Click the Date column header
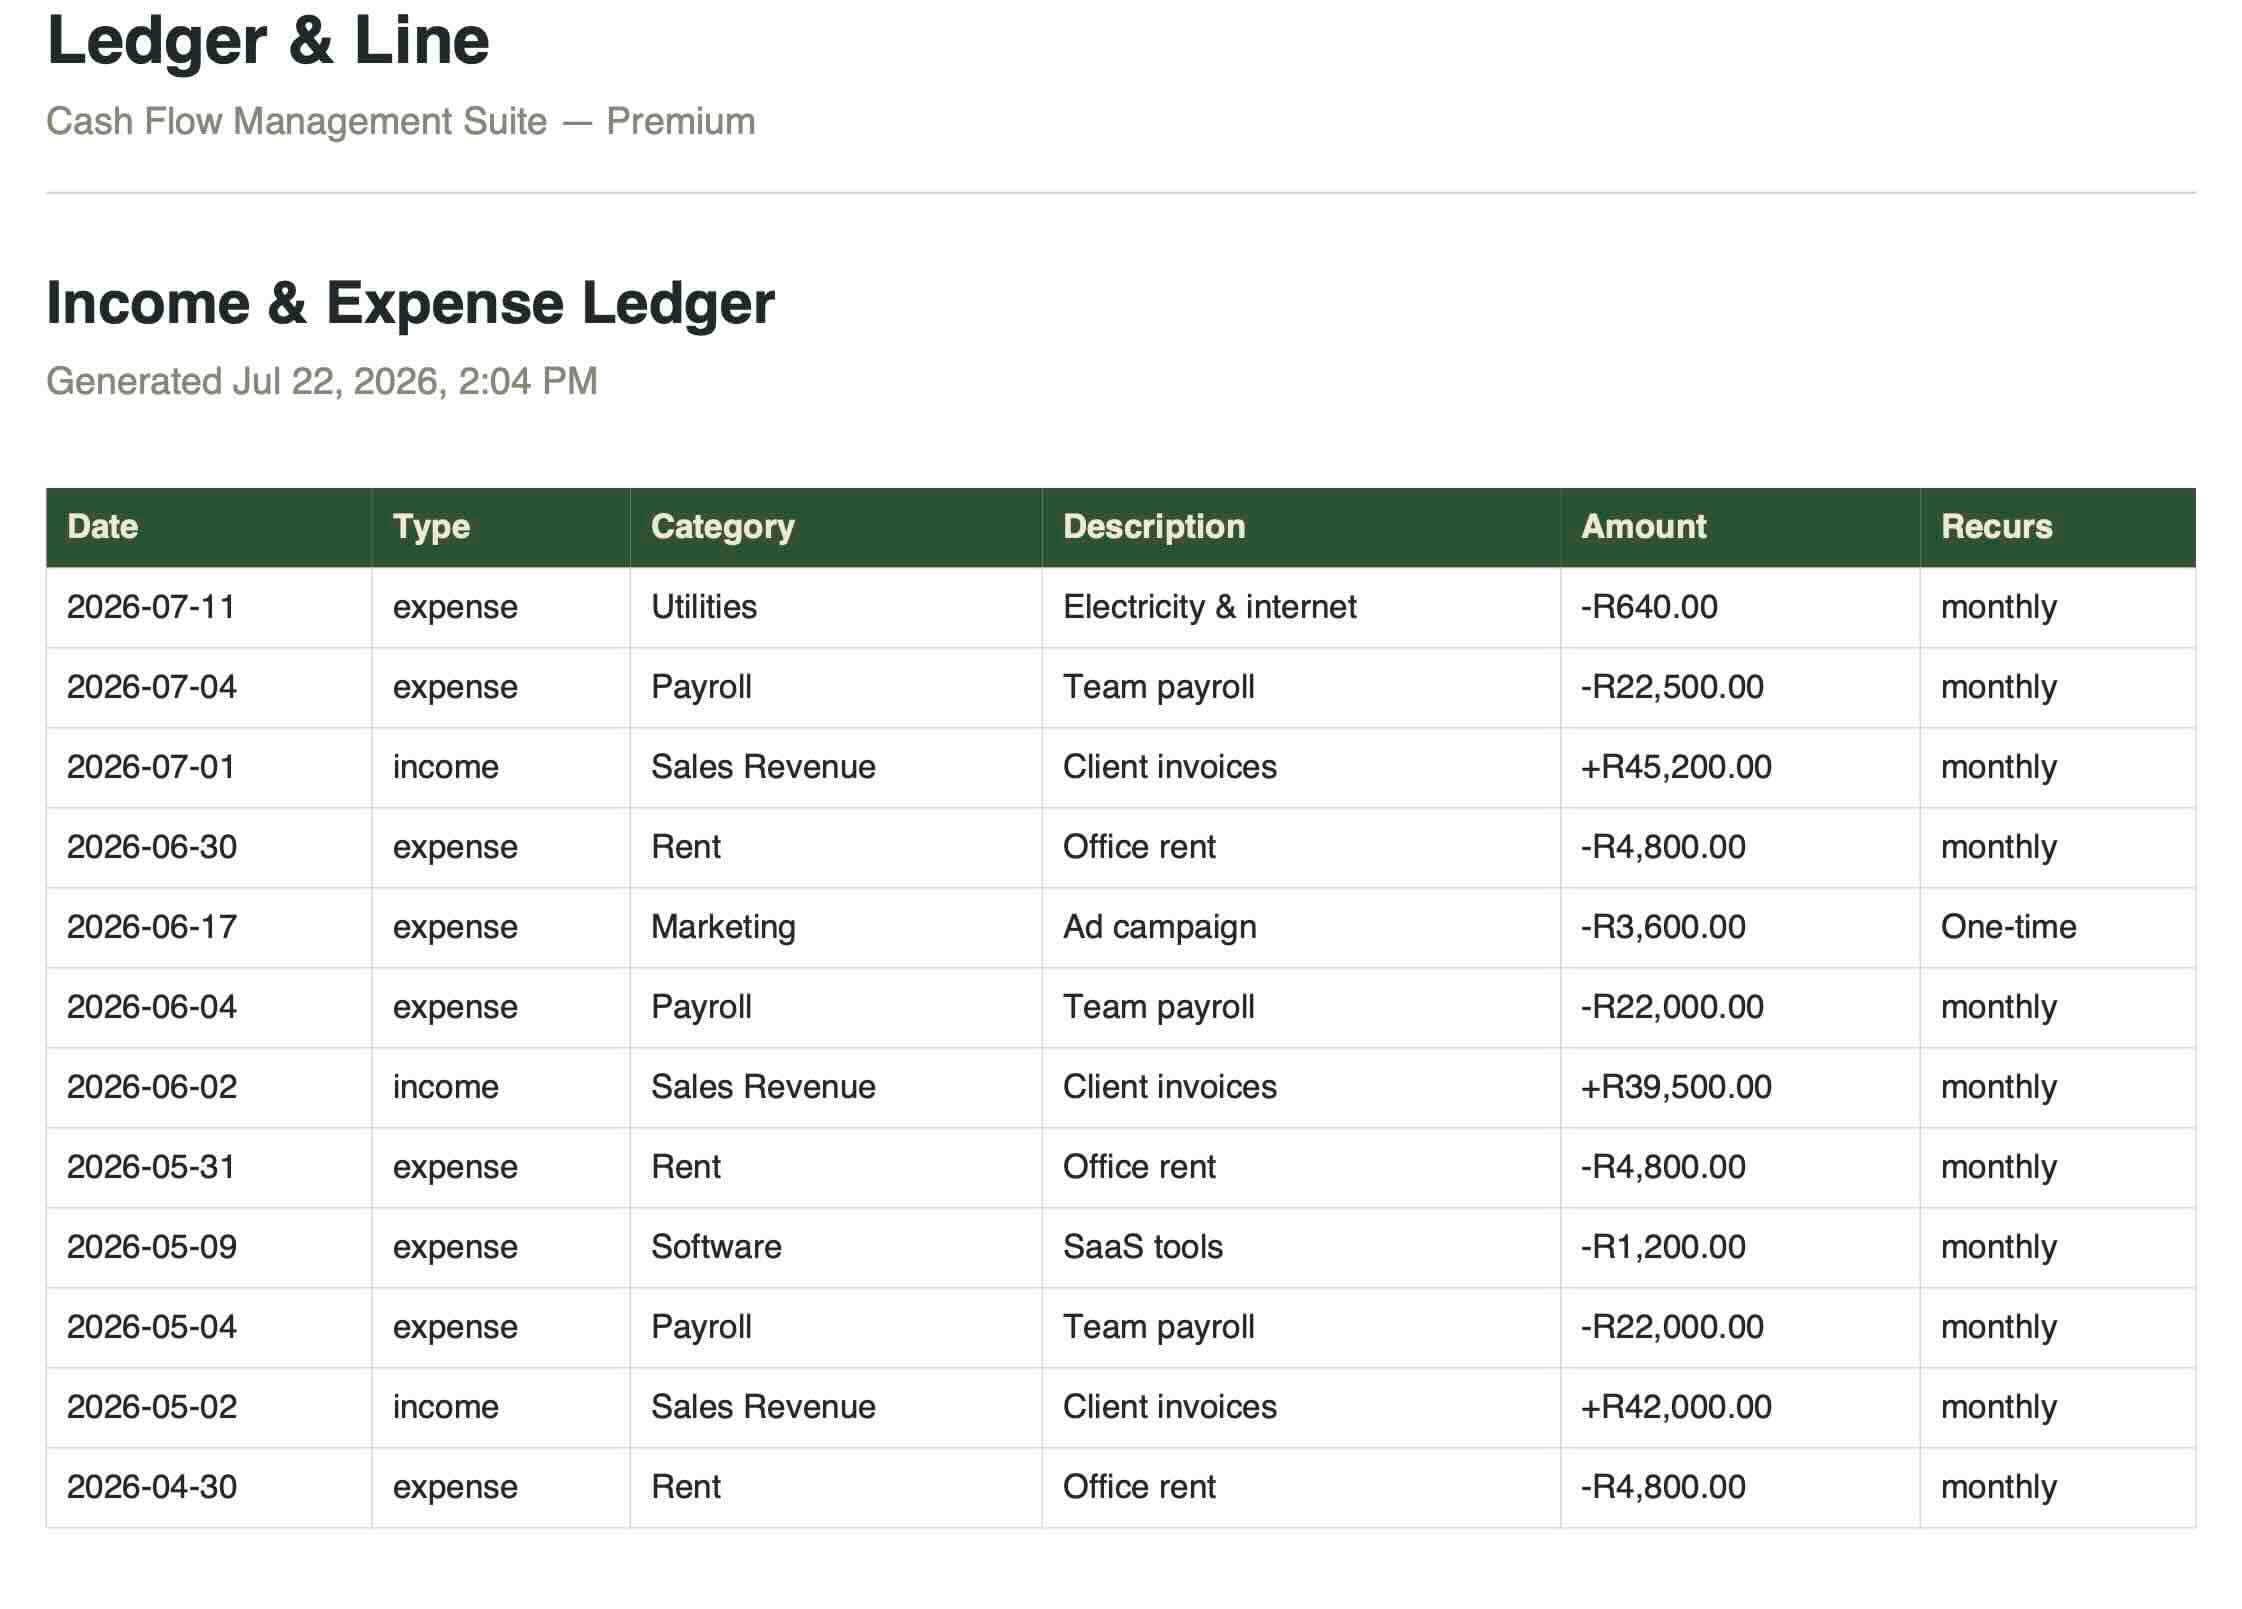The height and width of the screenshot is (1609, 2242). tap(209, 527)
